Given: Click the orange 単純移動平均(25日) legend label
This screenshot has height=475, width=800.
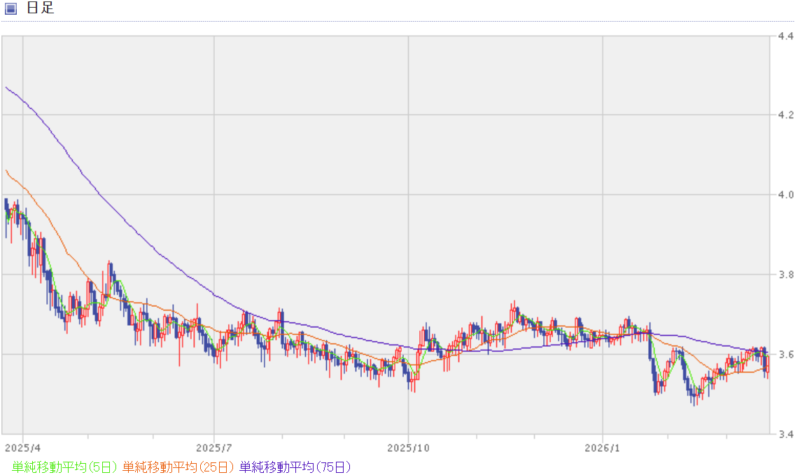Looking at the screenshot, I should [x=178, y=466].
